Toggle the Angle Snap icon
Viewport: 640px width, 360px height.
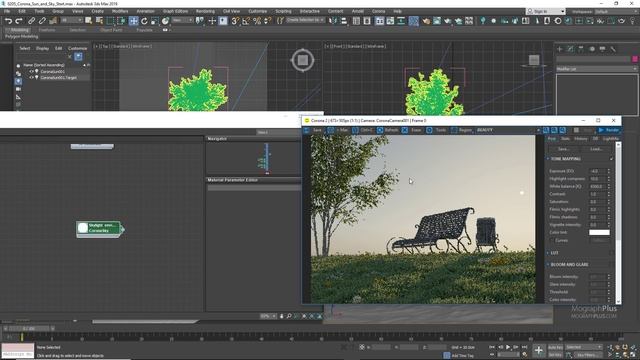tap(246, 21)
